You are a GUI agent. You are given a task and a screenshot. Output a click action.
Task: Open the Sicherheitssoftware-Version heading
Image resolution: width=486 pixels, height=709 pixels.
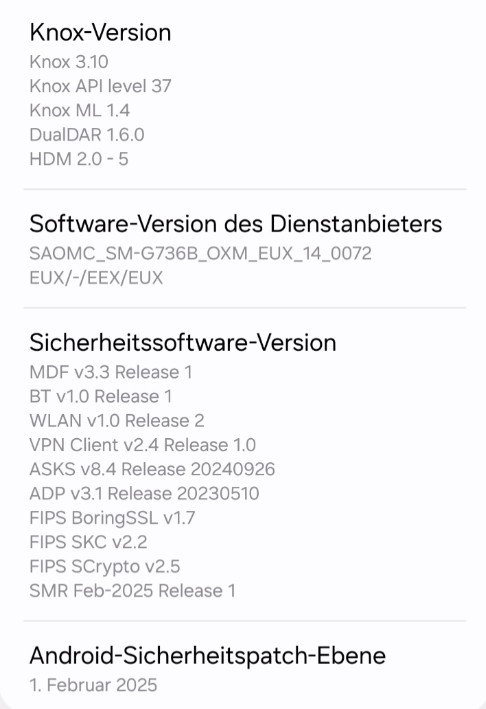point(183,343)
